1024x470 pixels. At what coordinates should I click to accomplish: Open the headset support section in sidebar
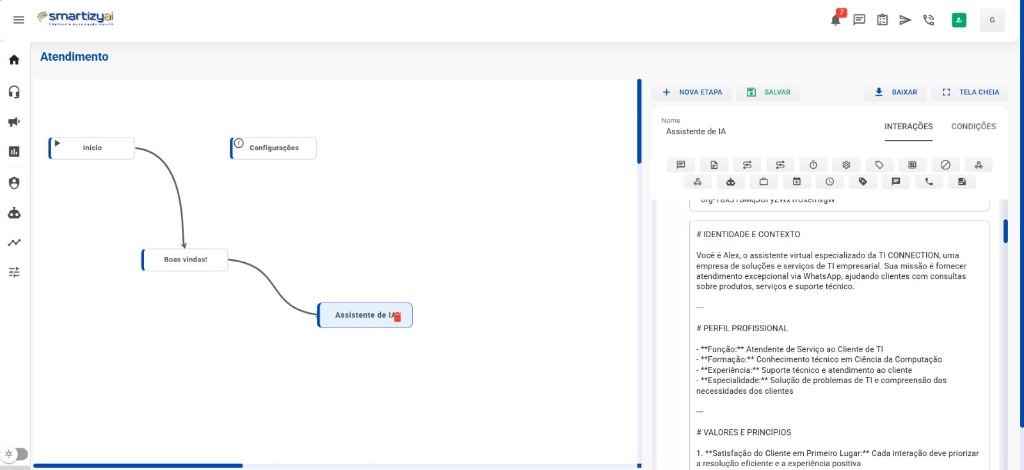coord(14,91)
